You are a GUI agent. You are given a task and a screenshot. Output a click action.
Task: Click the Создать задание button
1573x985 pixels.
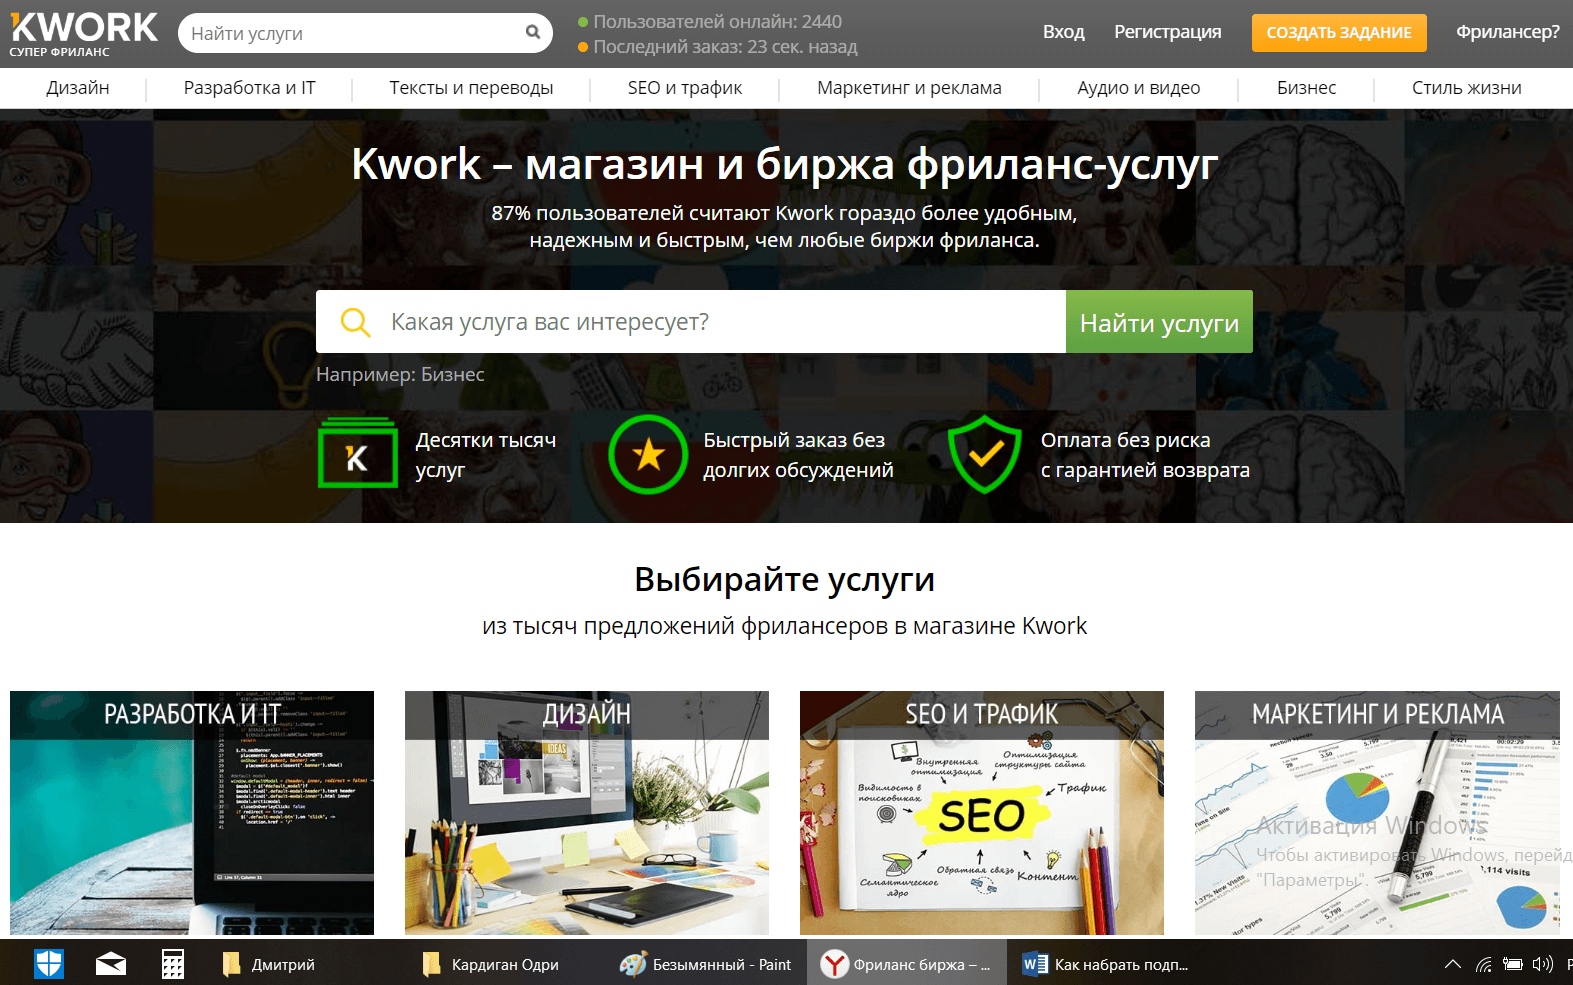tap(1339, 33)
